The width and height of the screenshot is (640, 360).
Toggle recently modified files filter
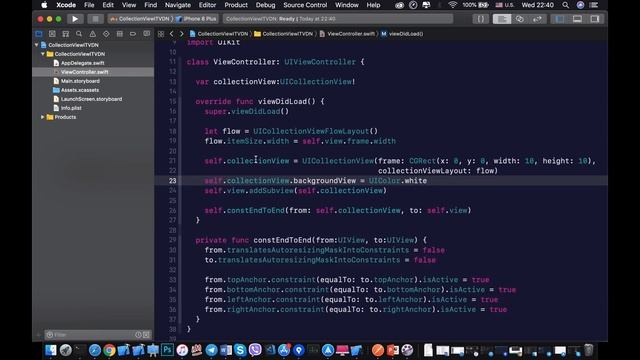pos(138,335)
